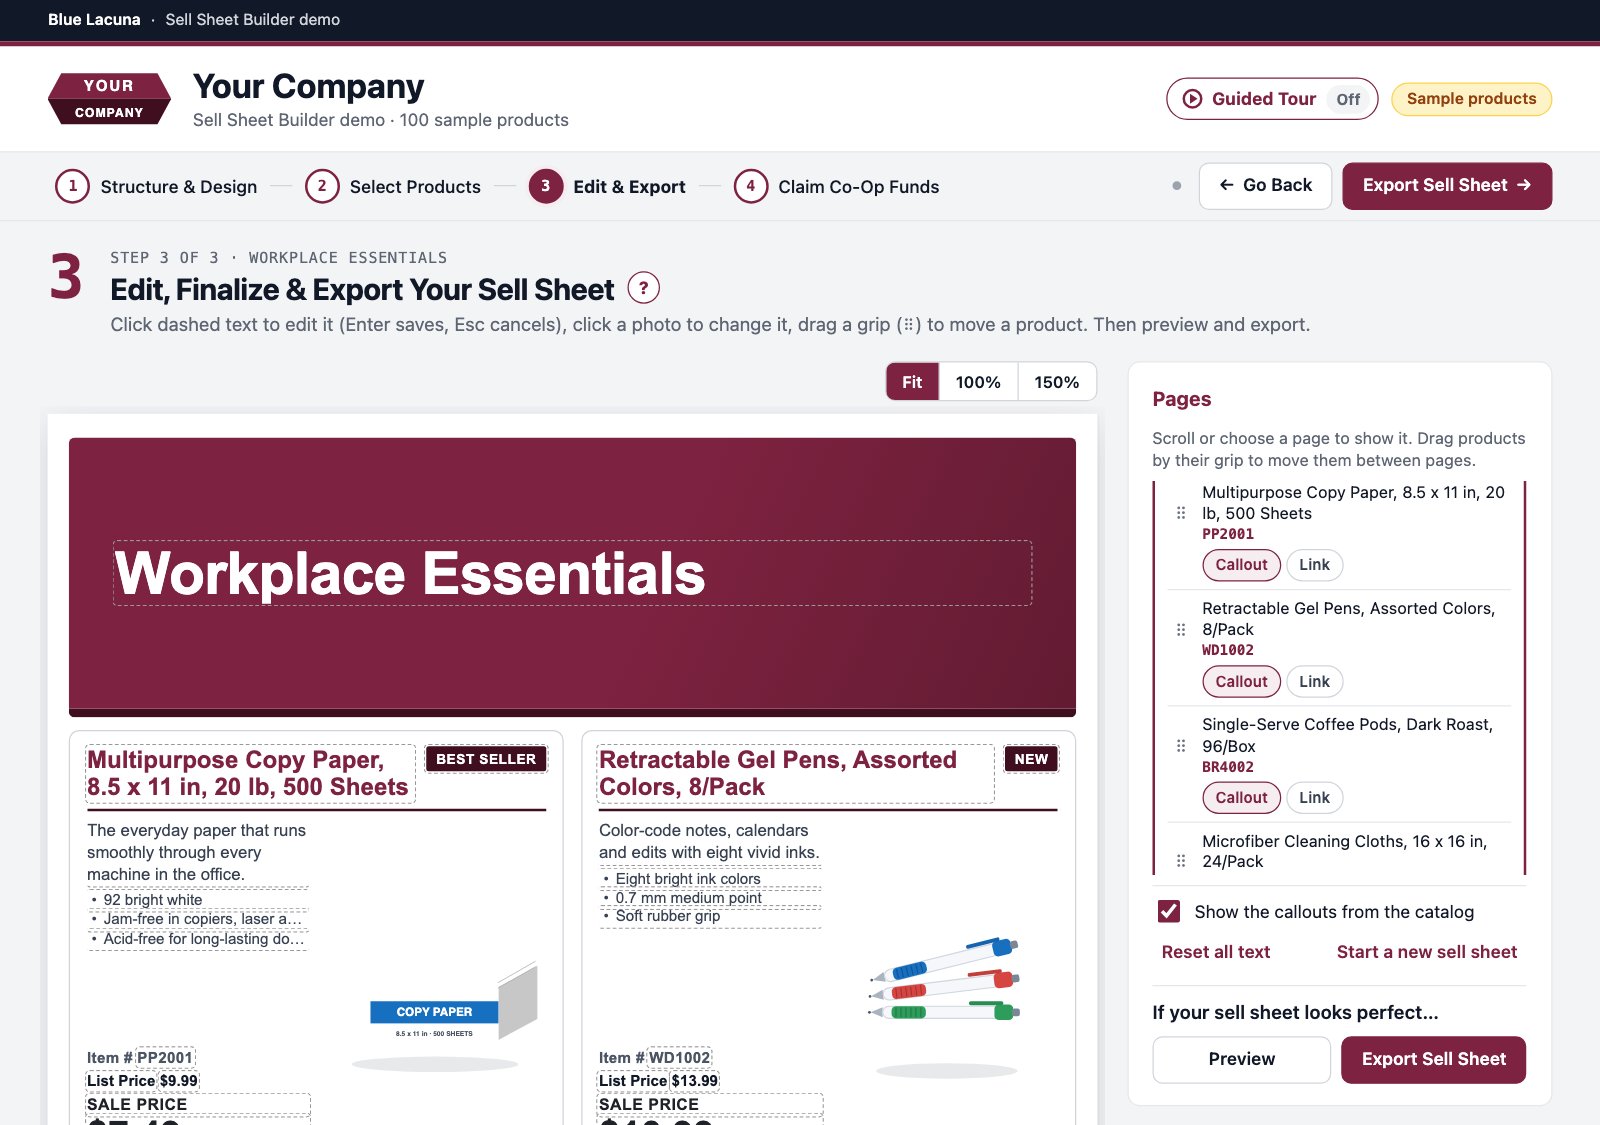Set zoom to 100%

978,382
